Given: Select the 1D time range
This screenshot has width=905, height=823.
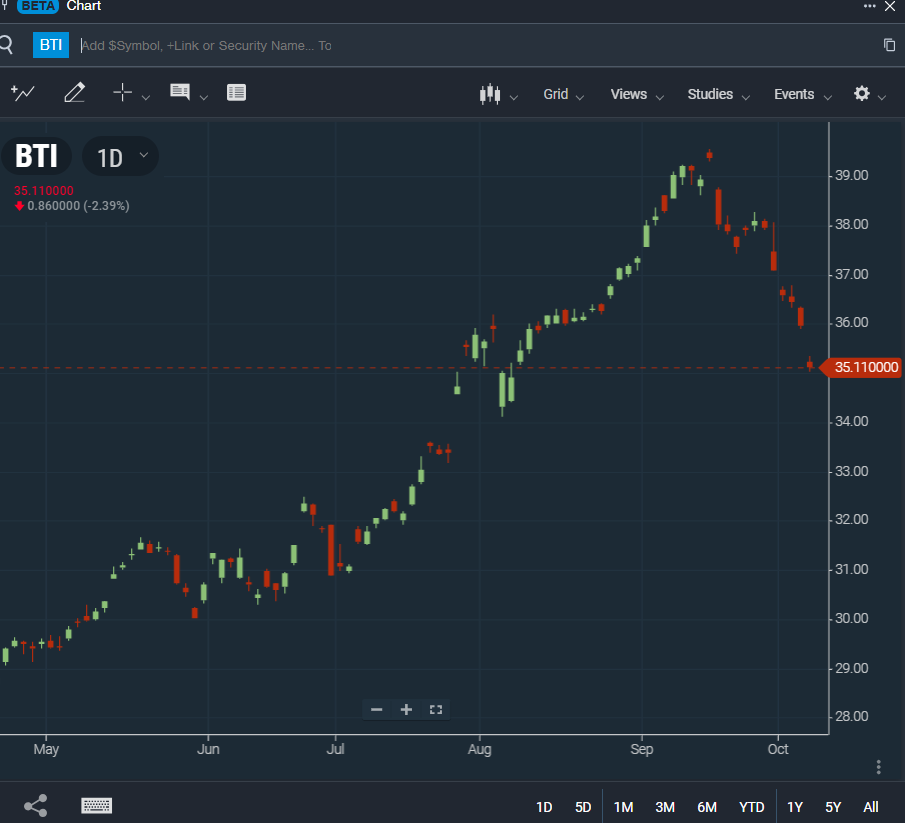Looking at the screenshot, I should click(x=544, y=807).
